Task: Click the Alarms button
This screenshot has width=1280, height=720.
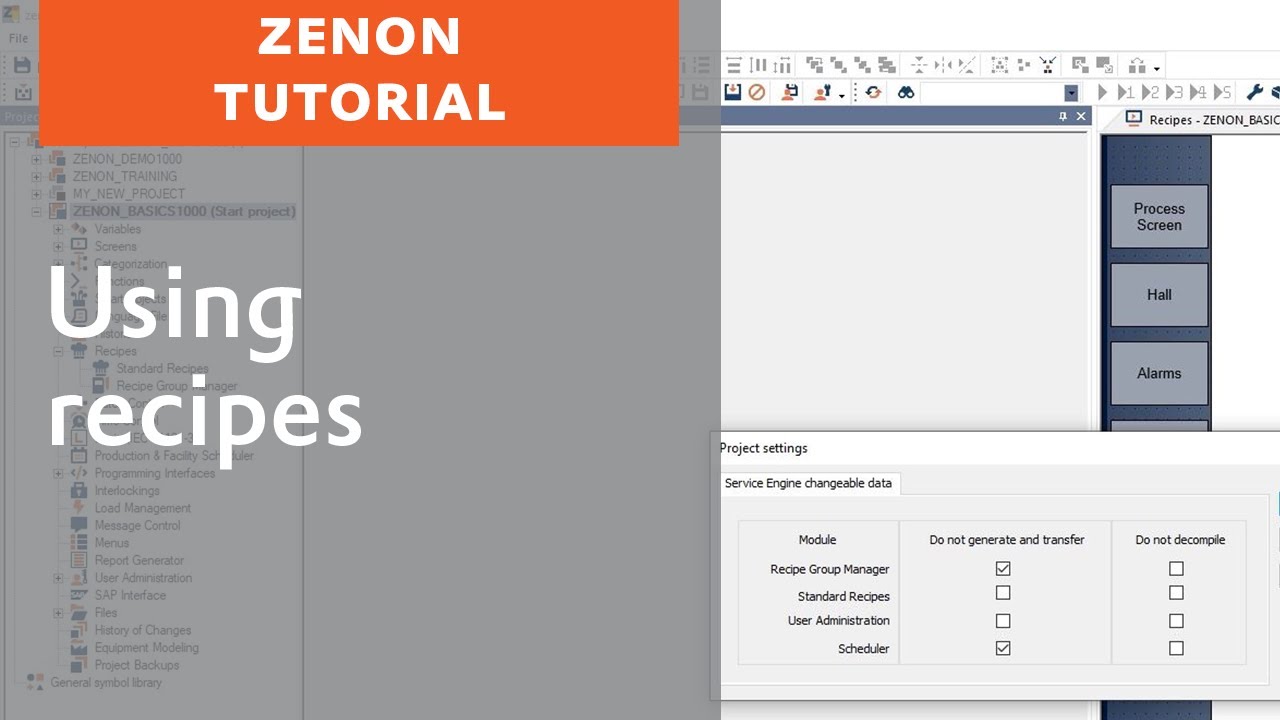Action: pyautogui.click(x=1159, y=373)
